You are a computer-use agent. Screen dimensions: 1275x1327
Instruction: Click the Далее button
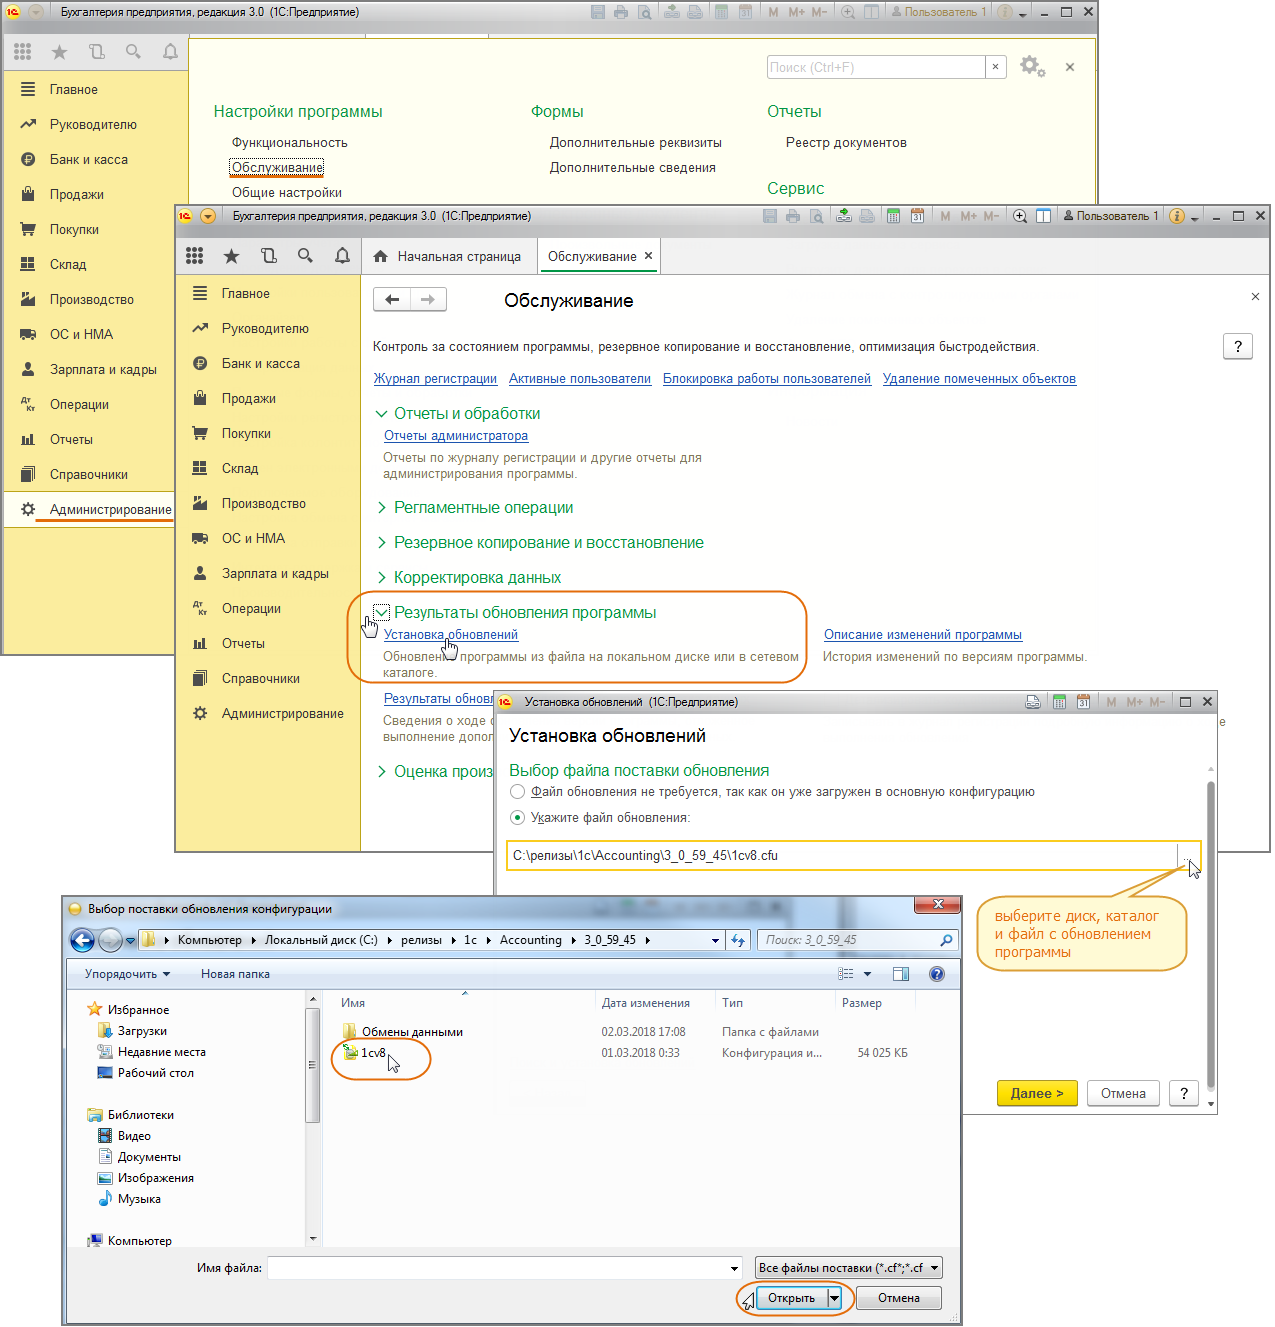click(x=1036, y=1093)
